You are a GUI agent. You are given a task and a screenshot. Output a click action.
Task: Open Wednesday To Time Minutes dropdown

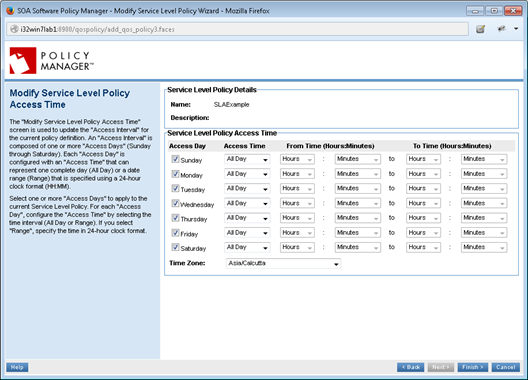[484, 203]
